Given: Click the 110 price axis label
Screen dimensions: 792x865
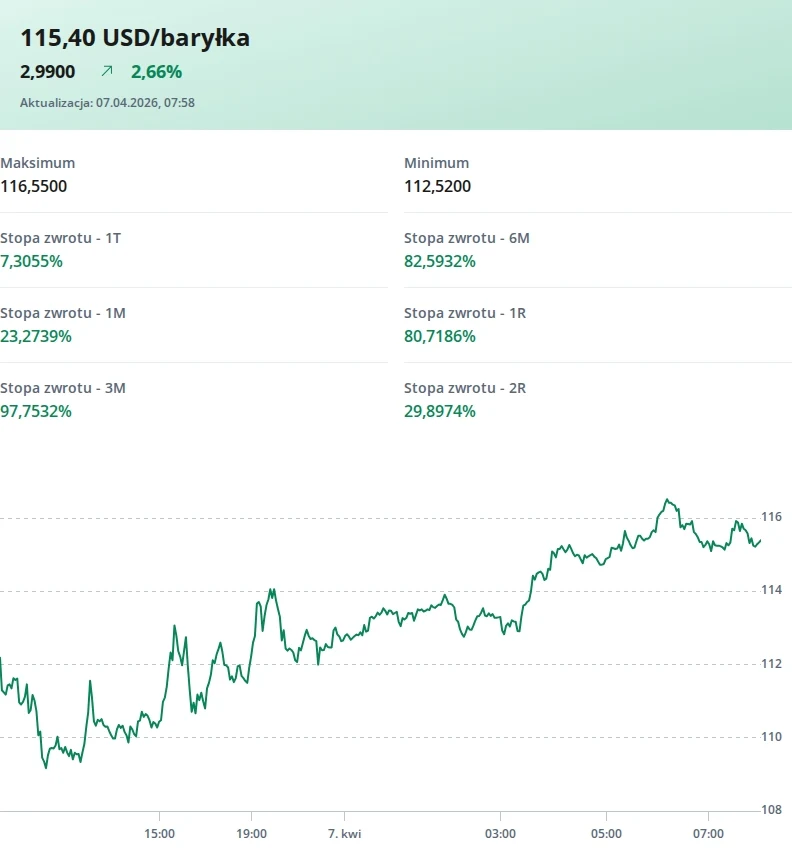Looking at the screenshot, I should tap(771, 737).
